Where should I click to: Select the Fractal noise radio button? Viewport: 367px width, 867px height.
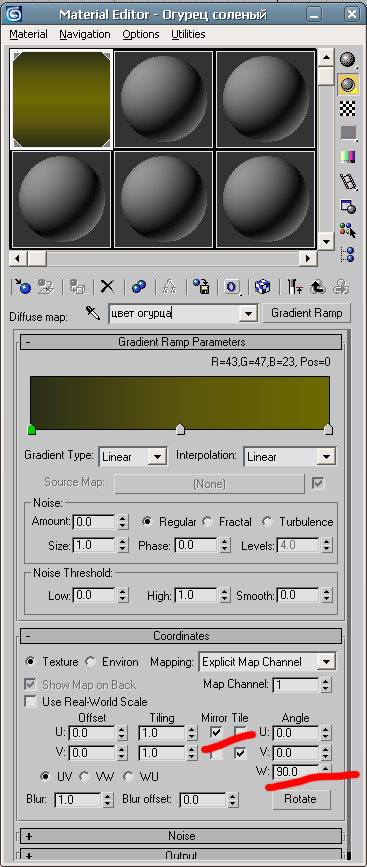pyautogui.click(x=207, y=521)
